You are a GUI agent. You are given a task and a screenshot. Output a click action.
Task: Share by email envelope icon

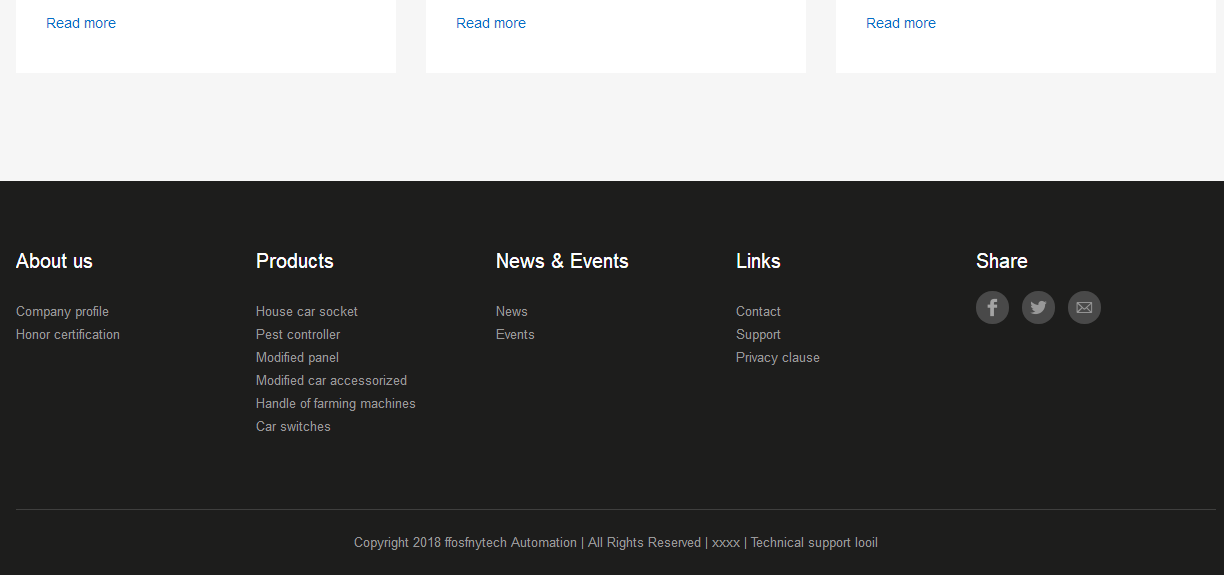pyautogui.click(x=1084, y=307)
